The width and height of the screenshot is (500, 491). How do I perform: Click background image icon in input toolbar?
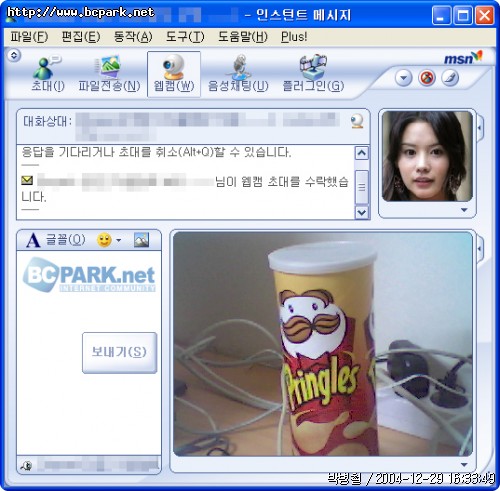point(141,240)
